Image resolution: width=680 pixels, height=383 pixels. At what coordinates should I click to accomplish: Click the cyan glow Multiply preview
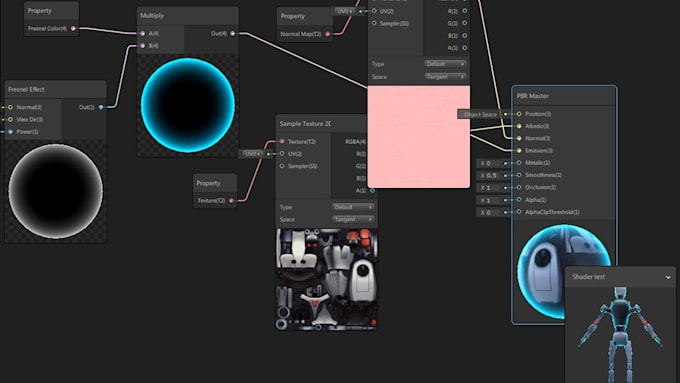click(188, 105)
